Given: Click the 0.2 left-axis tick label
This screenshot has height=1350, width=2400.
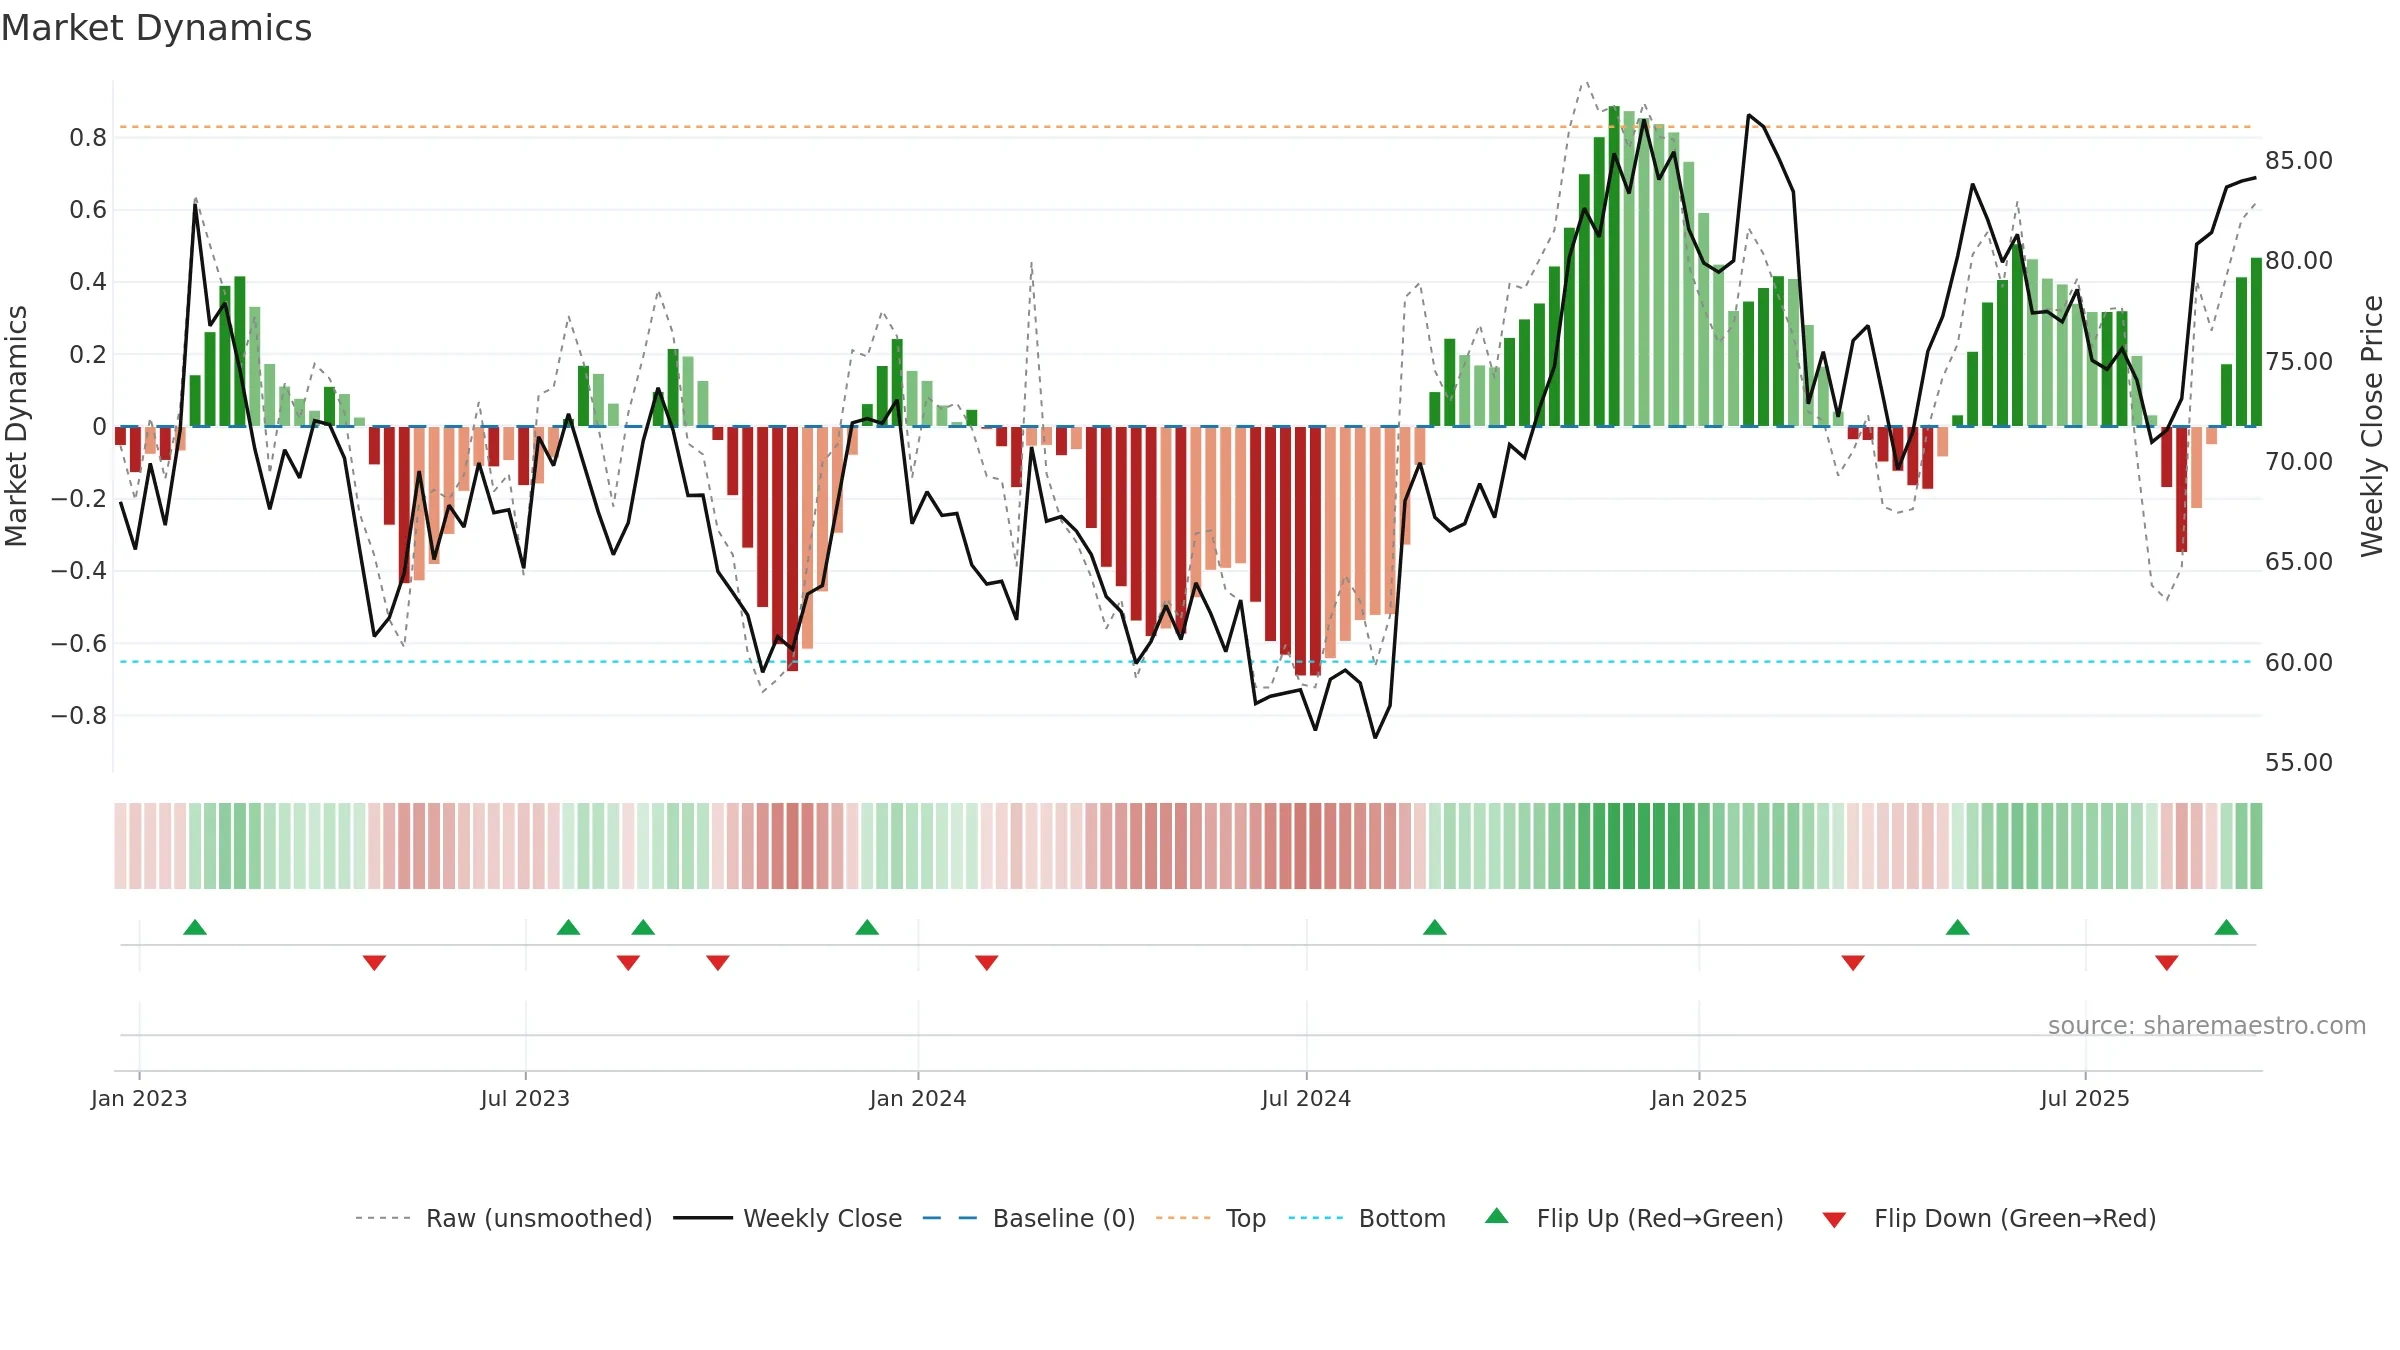Looking at the screenshot, I should 88,355.
